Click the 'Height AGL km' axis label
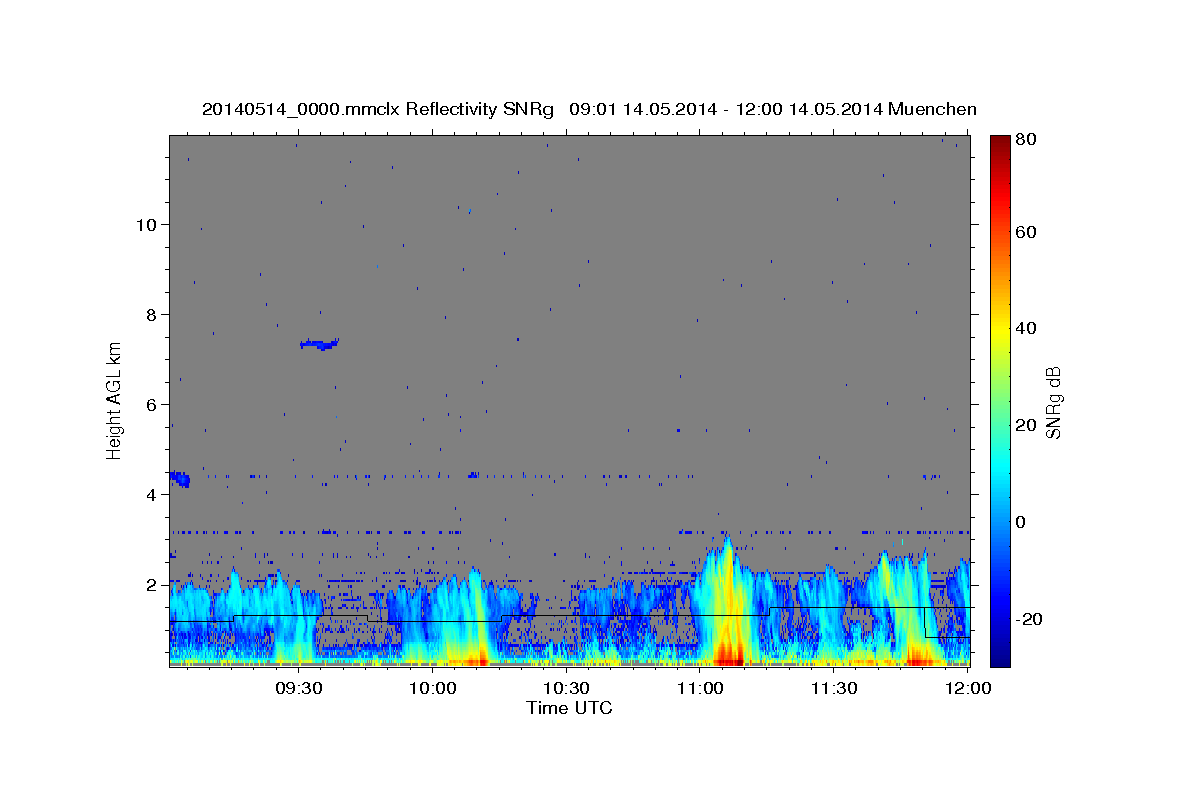This screenshot has width=1200, height=800. [114, 399]
